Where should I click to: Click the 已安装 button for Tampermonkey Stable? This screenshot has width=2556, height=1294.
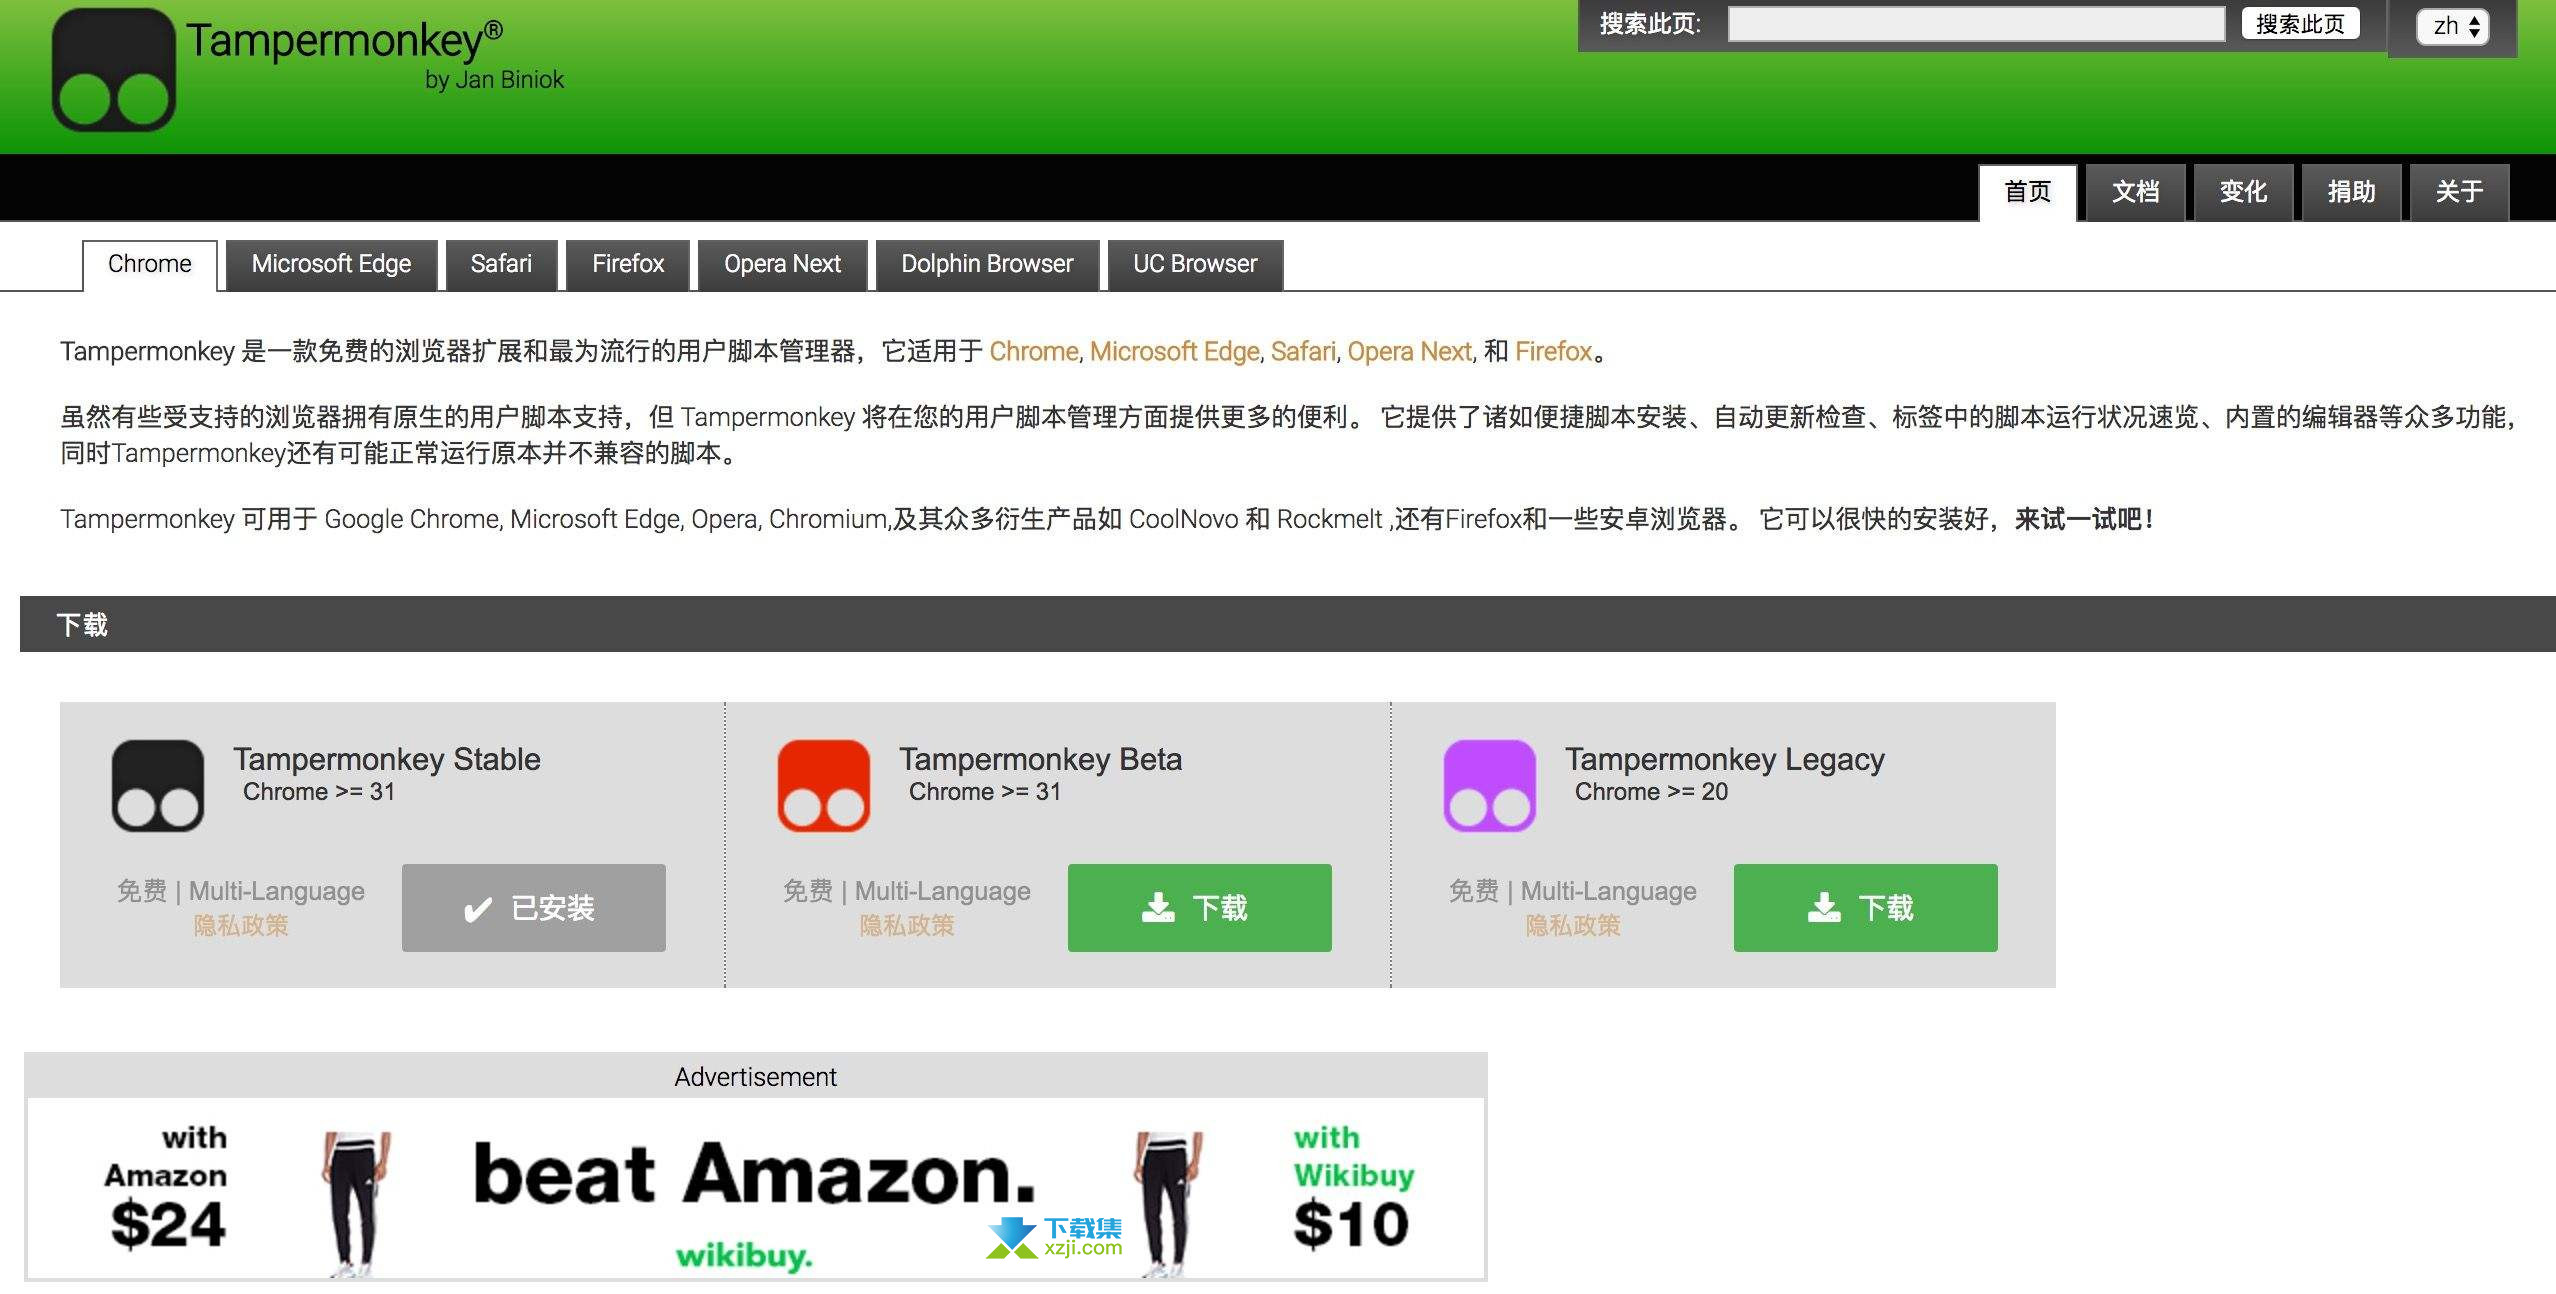coord(534,908)
